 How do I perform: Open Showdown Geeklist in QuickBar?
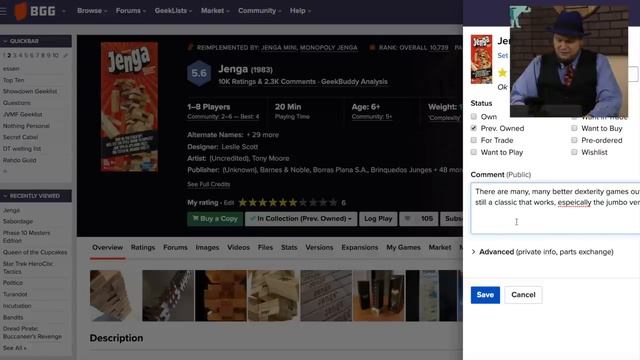[30, 91]
